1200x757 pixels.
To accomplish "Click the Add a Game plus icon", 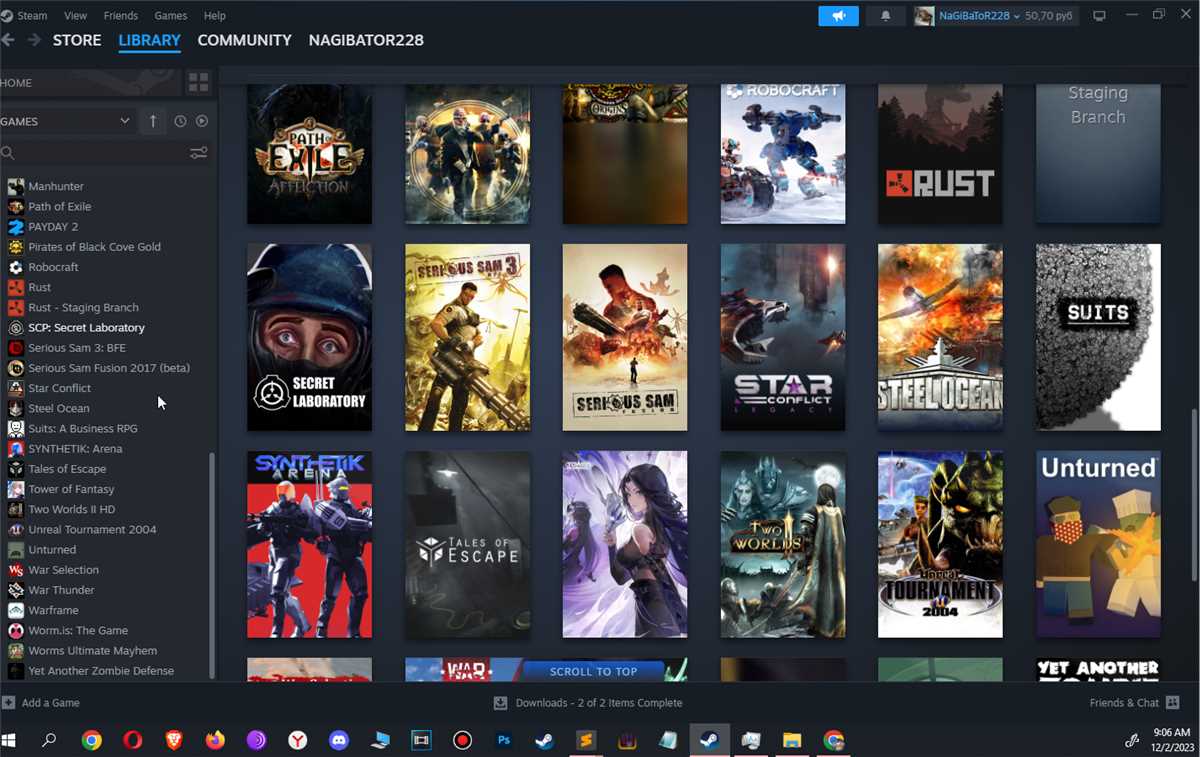I will click(9, 703).
